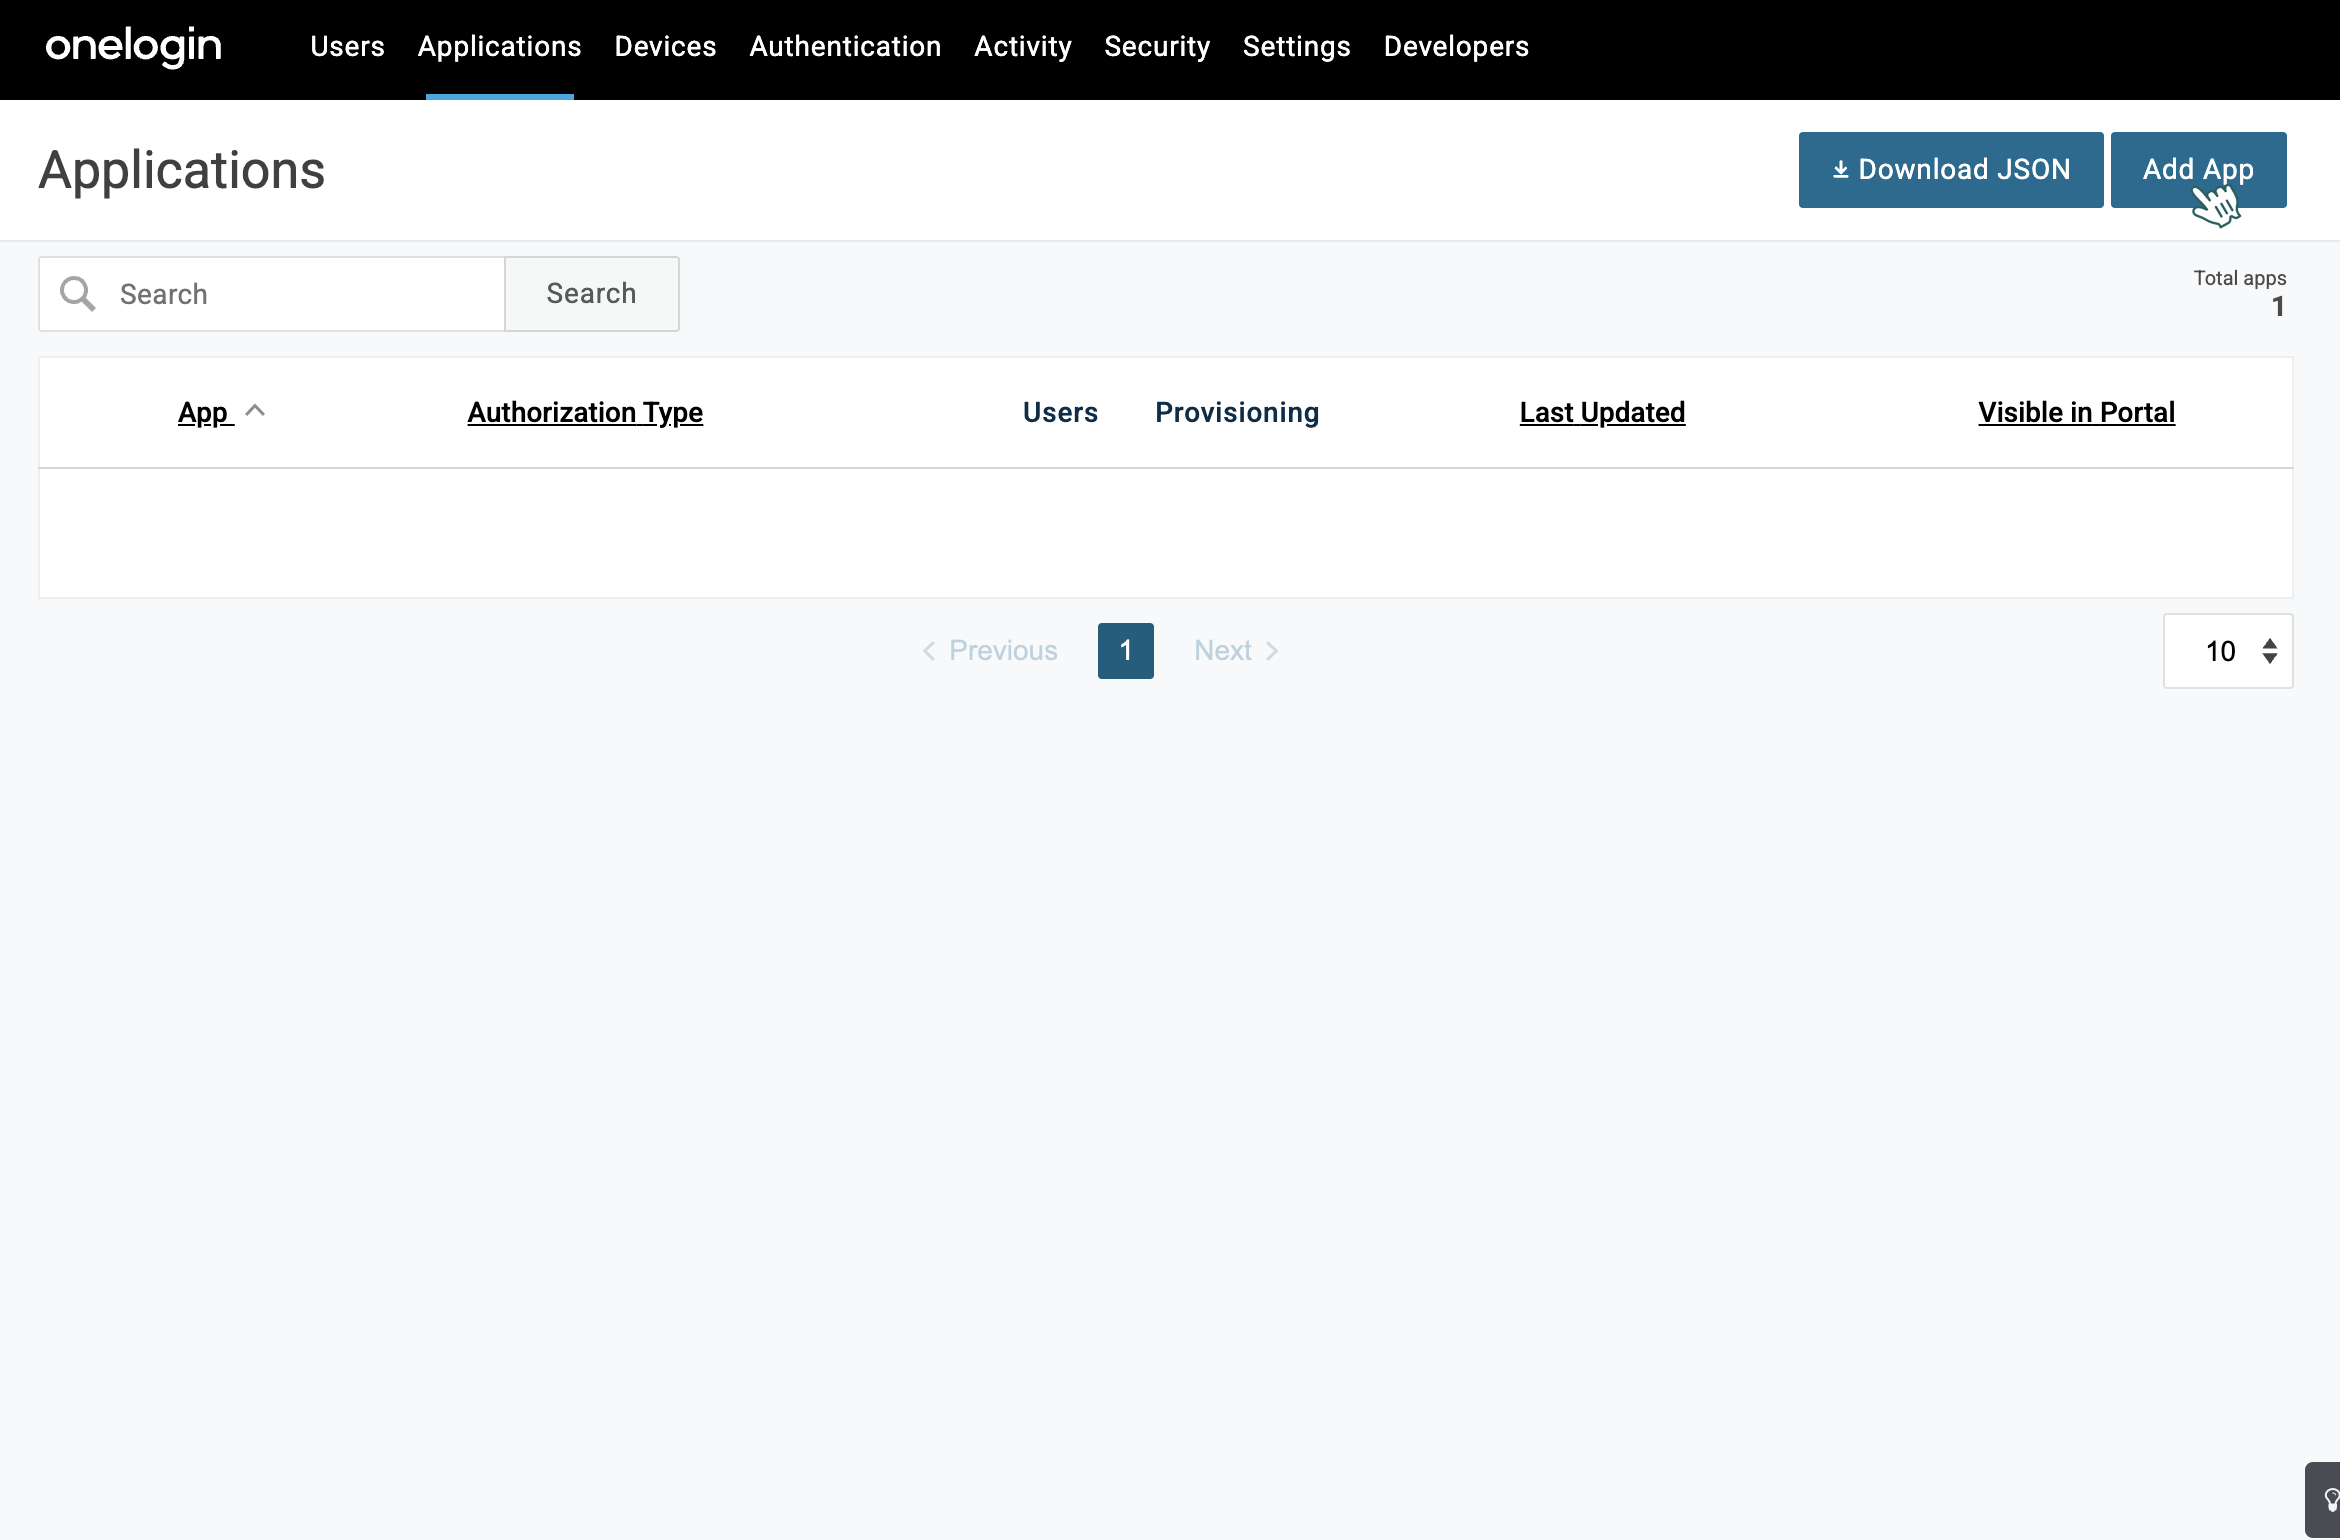This screenshot has height=1540, width=2340.
Task: Open the Developers menu
Action: tap(1456, 46)
